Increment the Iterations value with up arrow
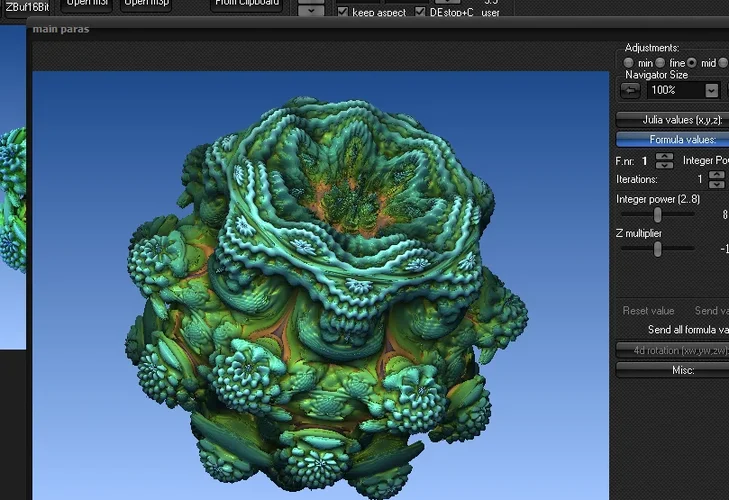This screenshot has height=500, width=729. click(x=717, y=175)
